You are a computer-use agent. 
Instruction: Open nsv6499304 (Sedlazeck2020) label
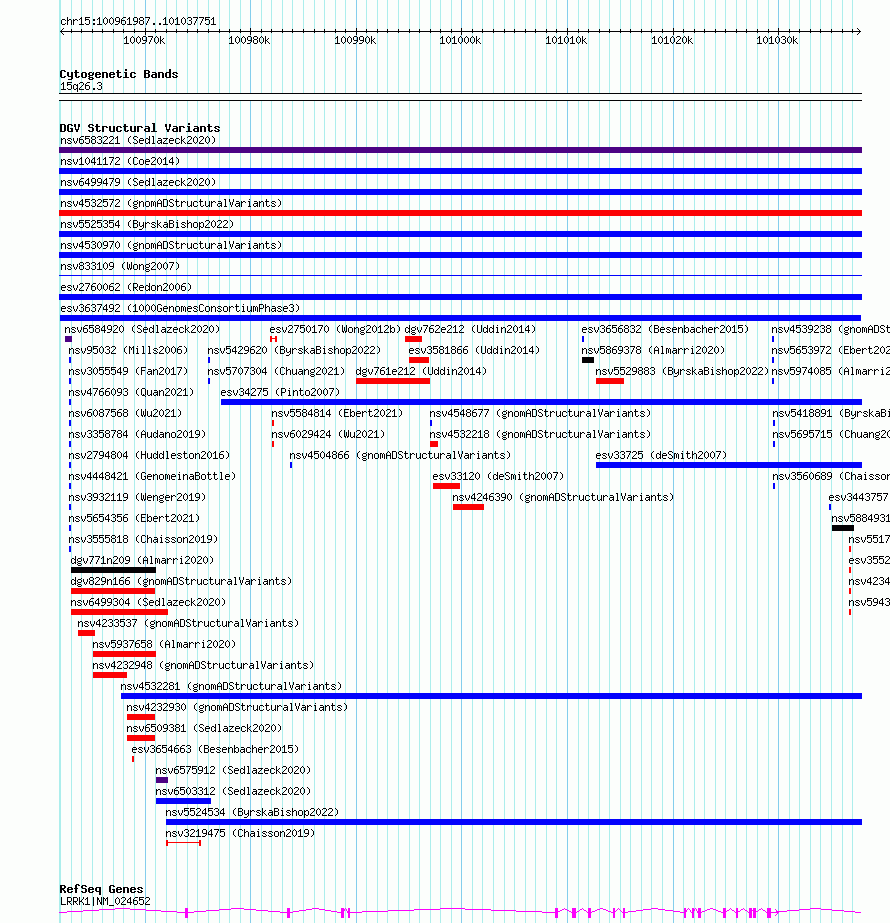(148, 603)
